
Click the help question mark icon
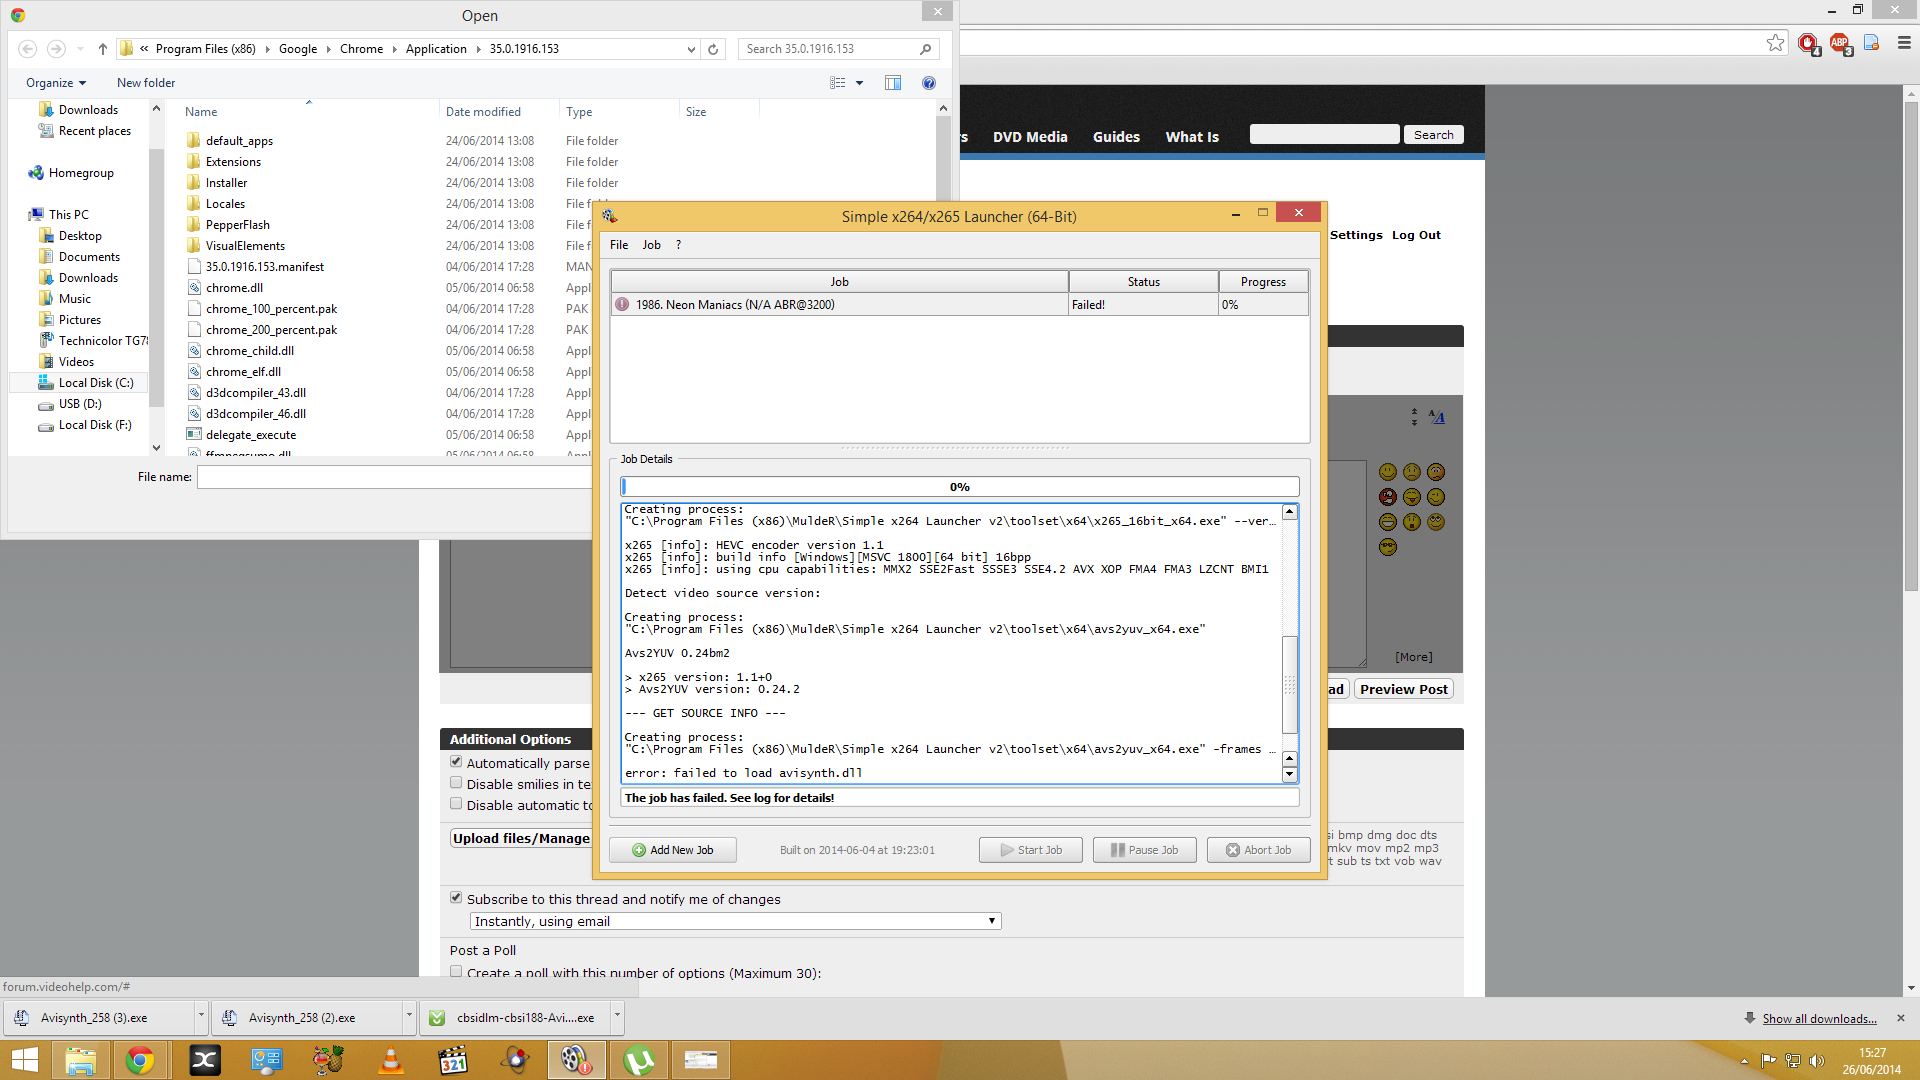tap(929, 83)
